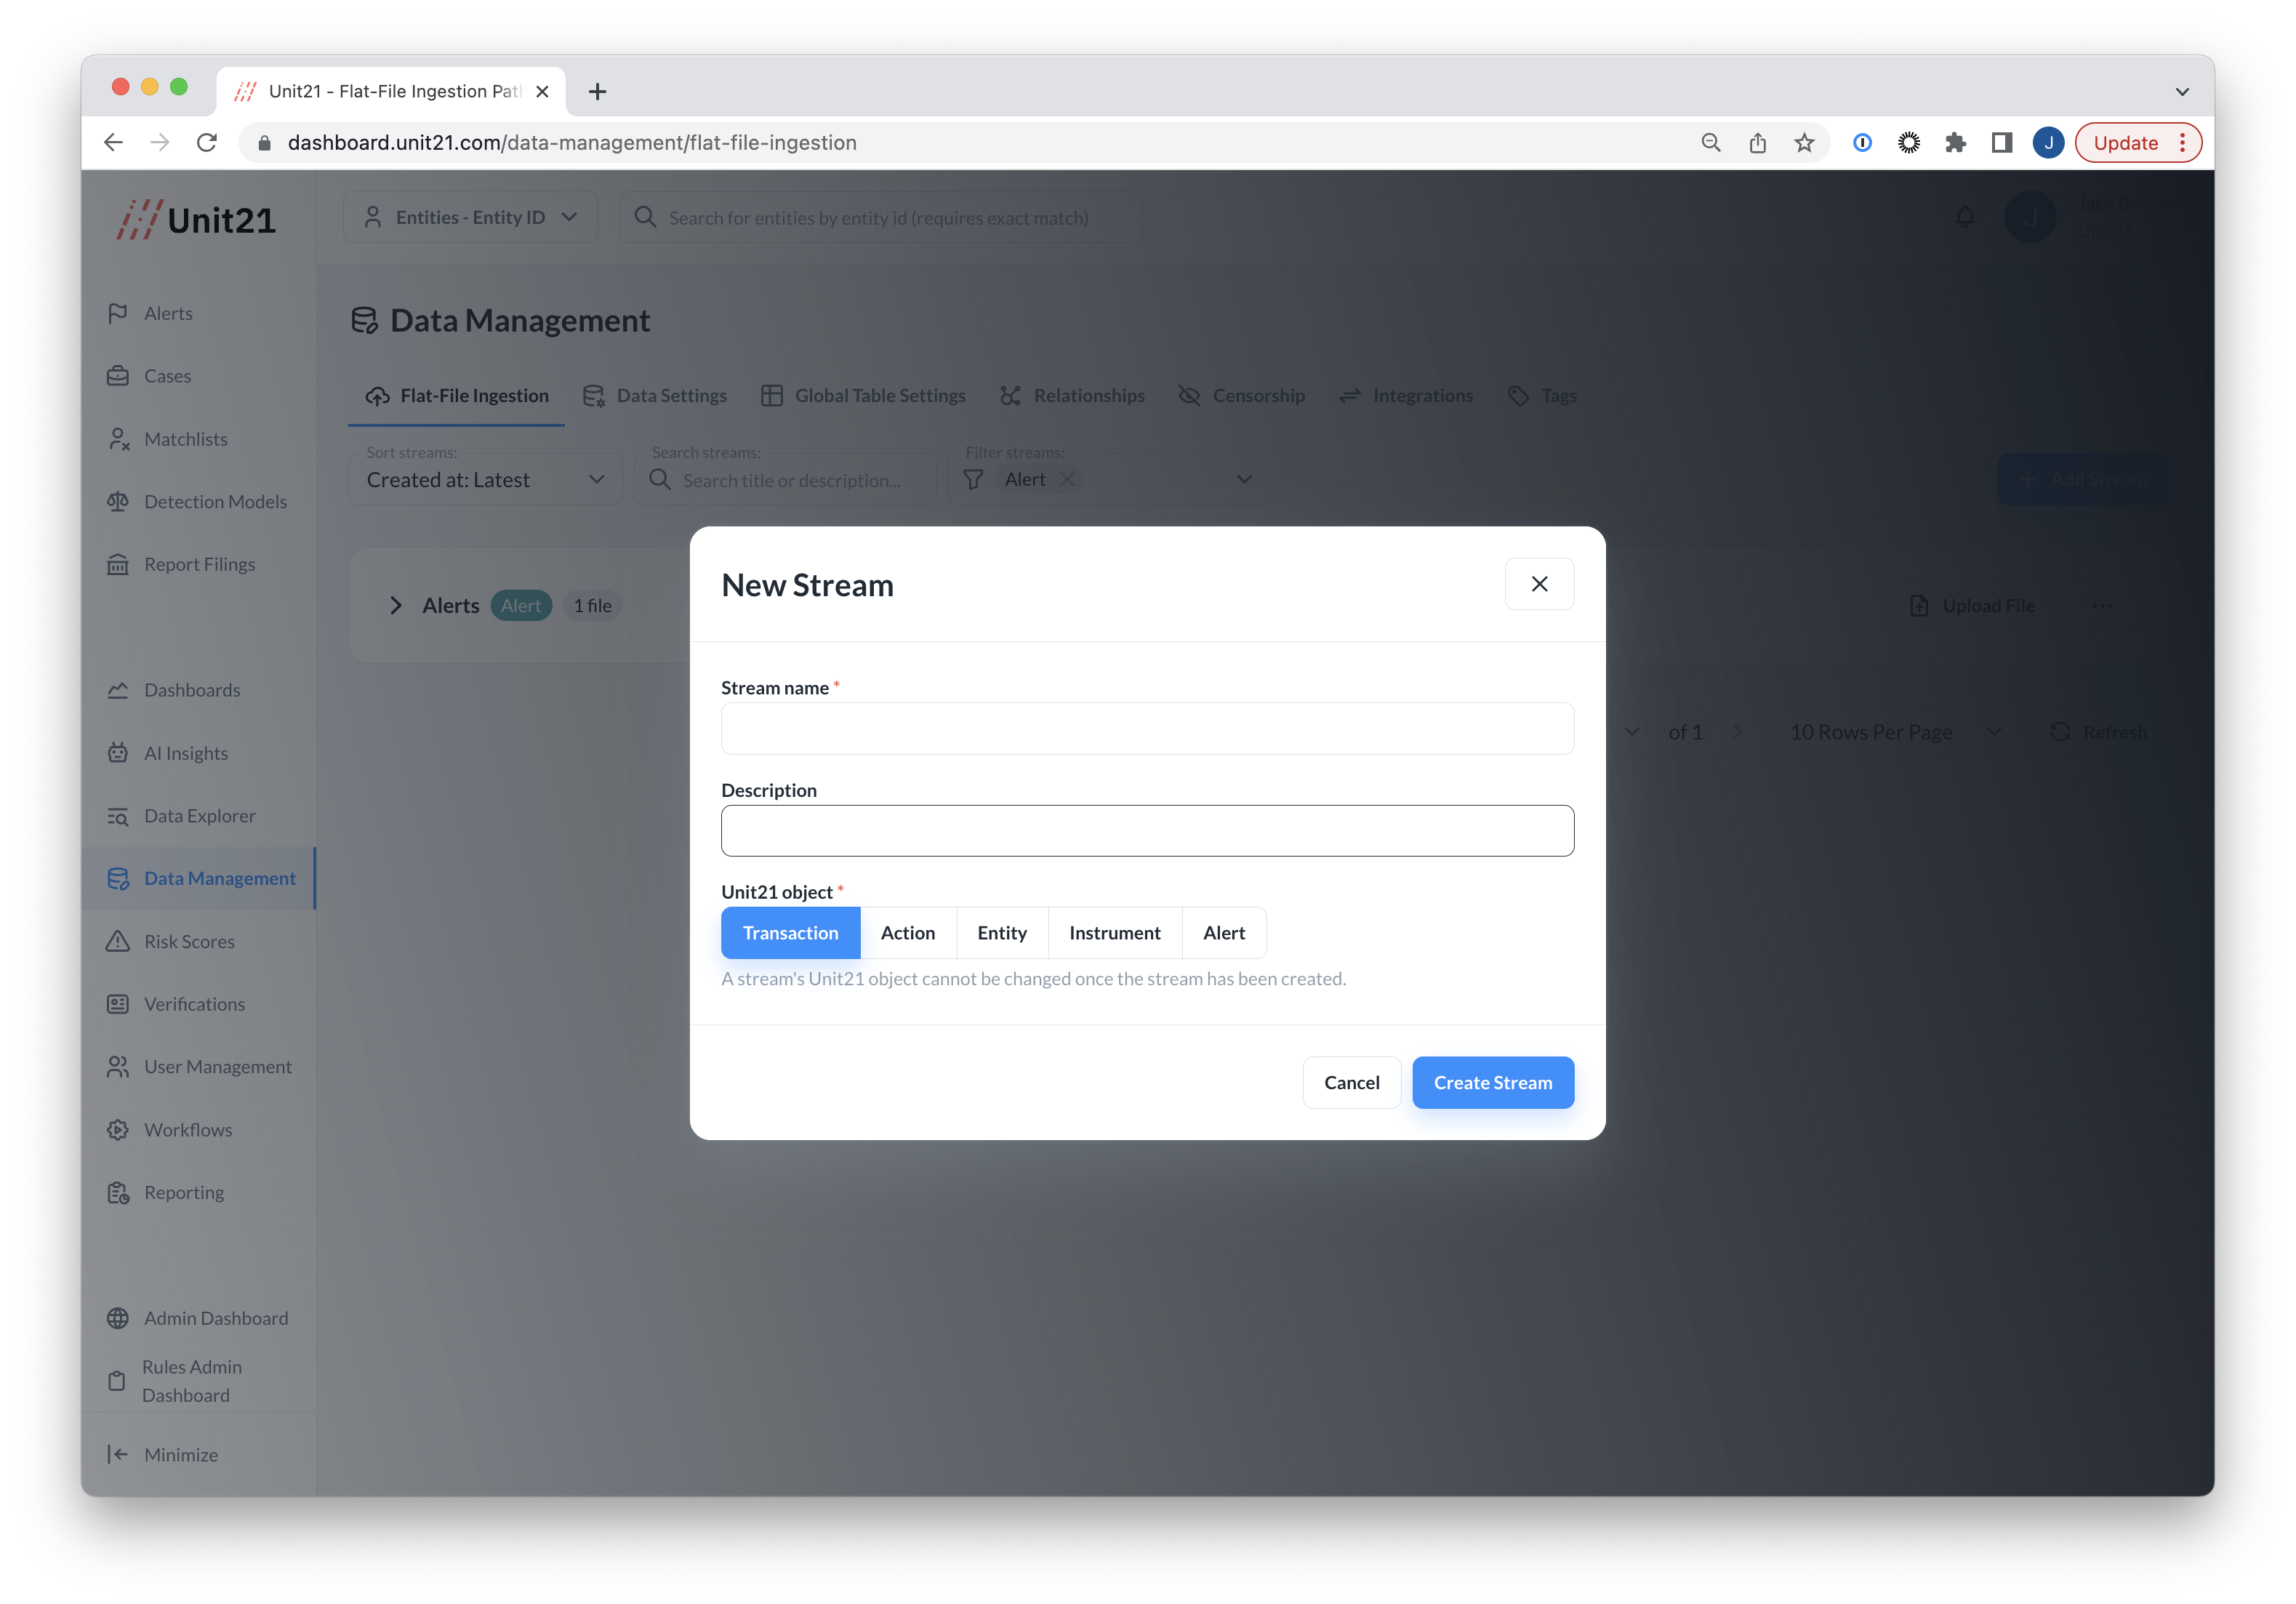Viewport: 2296px width, 1604px height.
Task: Choose the Alert object type
Action: click(1223, 932)
